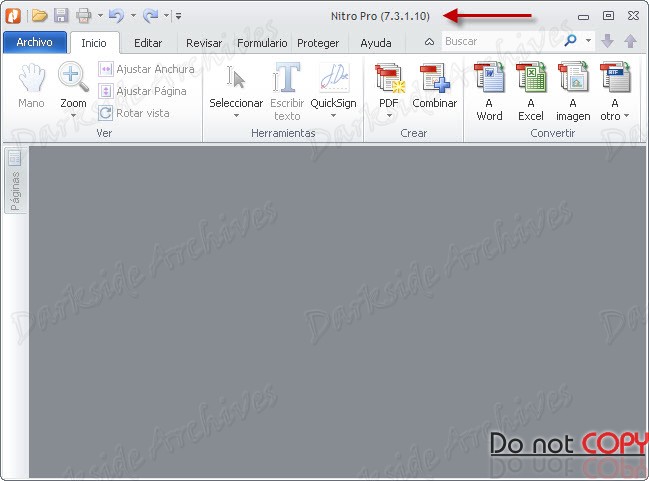Screen dimensions: 649x481
Task: Open the undo history dropdown arrow
Action: [x=133, y=16]
